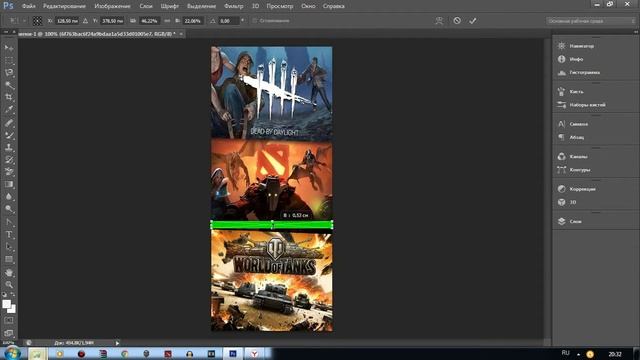Image resolution: width=640 pixels, height=360 pixels.
Task: Select the Brush tool
Action: [x=9, y=135]
